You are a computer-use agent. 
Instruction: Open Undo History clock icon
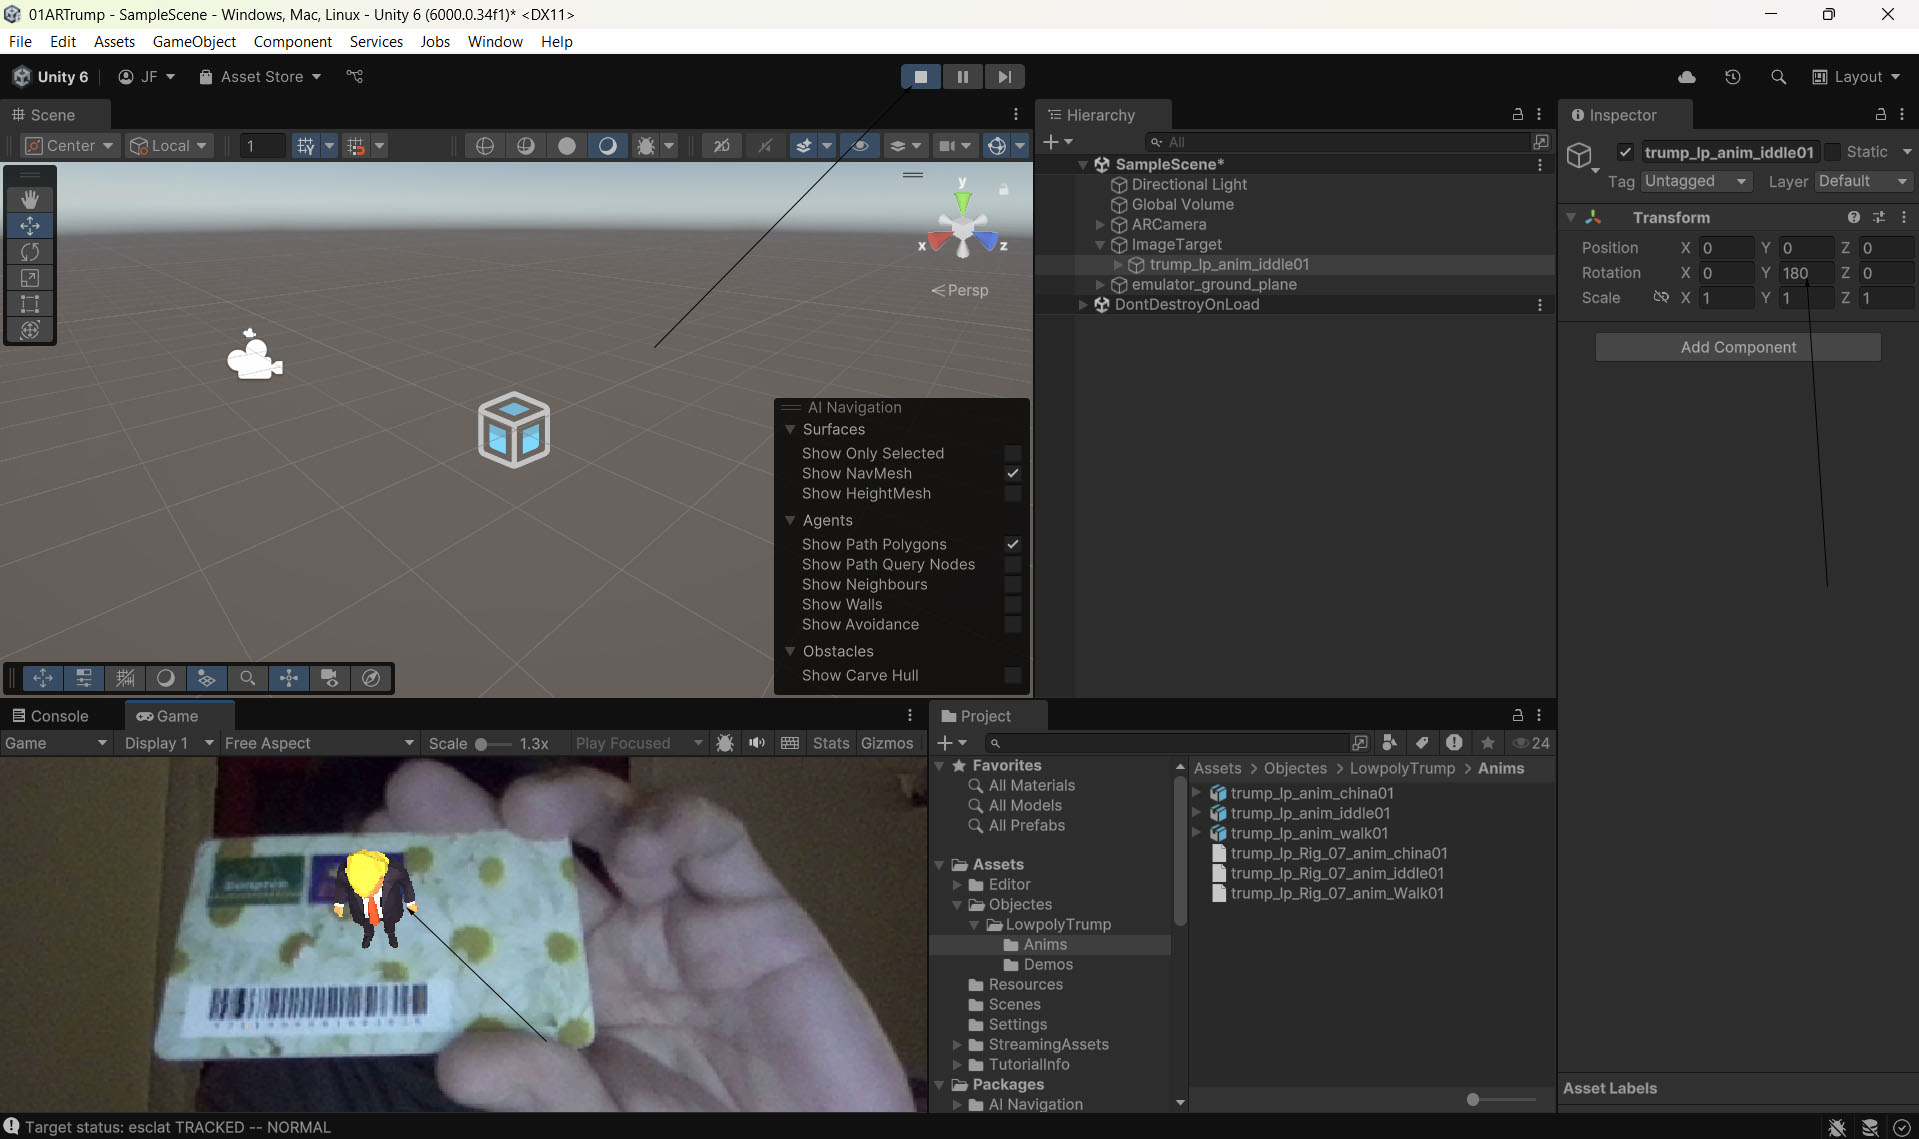[x=1732, y=77]
